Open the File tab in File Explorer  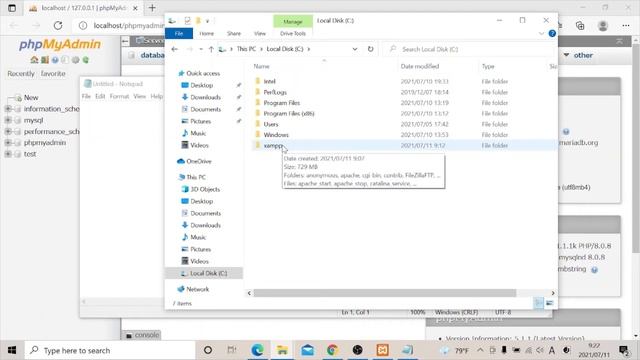[179, 33]
